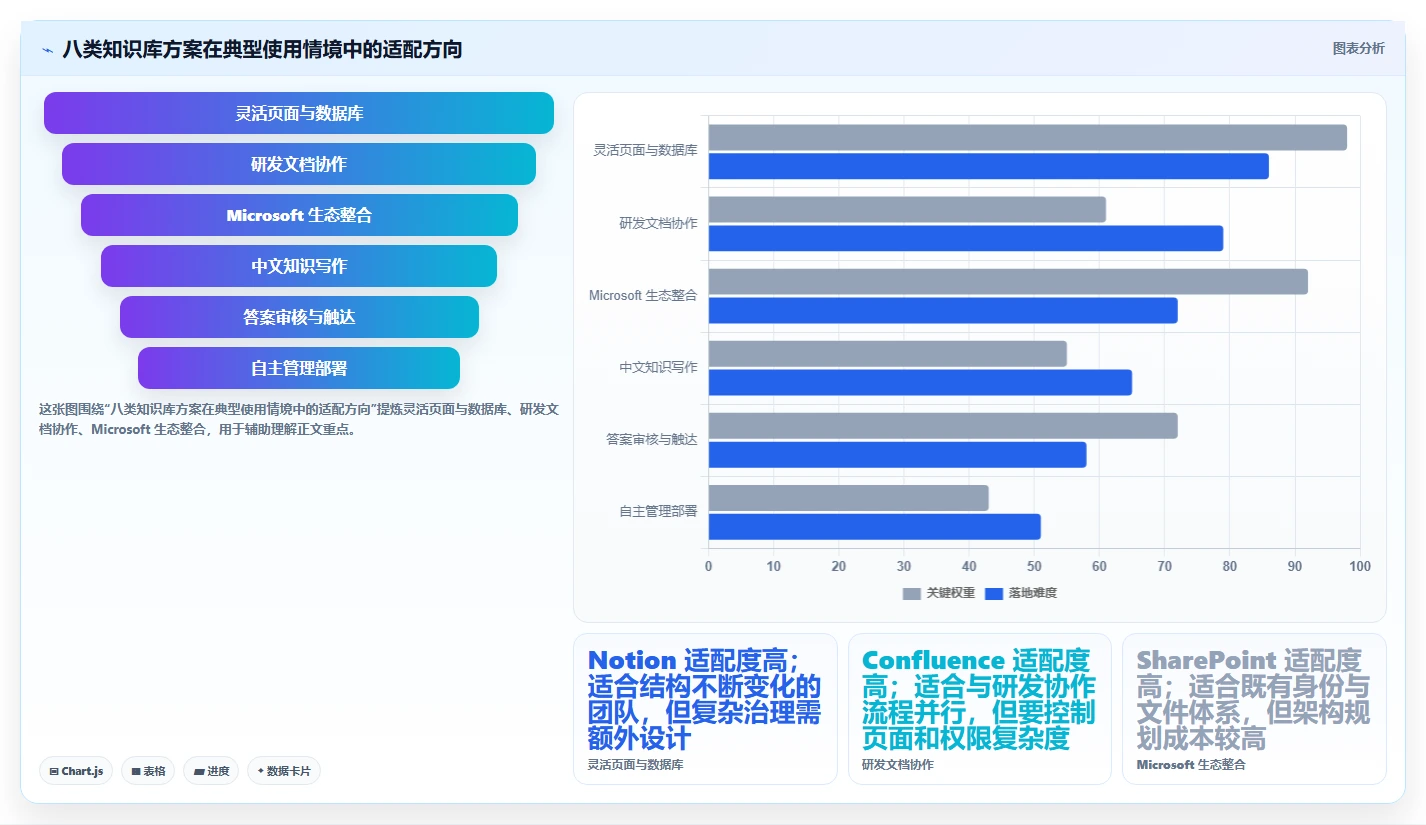This screenshot has height=825, width=1426.
Task: Click the blue bar for 中文知识写作
Action: click(x=920, y=382)
